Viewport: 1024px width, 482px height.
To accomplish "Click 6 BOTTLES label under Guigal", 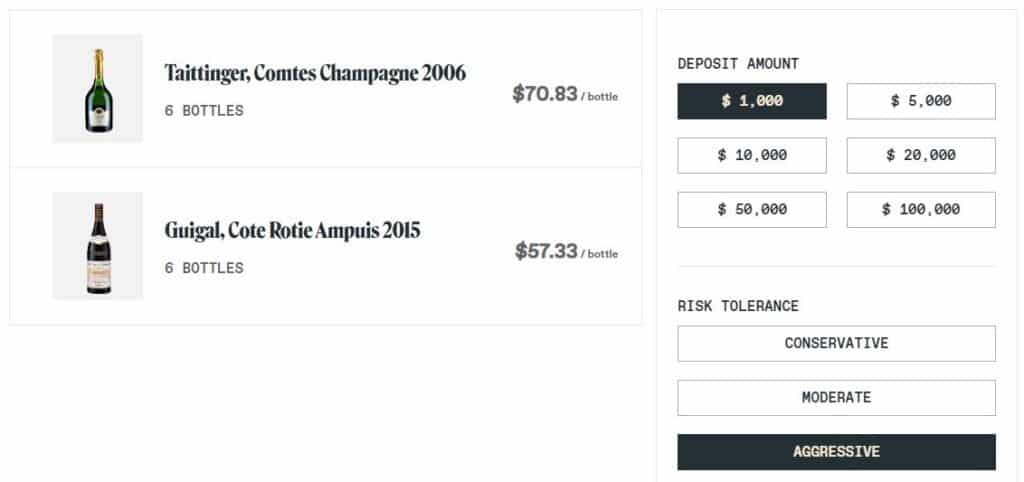I will pyautogui.click(x=204, y=268).
